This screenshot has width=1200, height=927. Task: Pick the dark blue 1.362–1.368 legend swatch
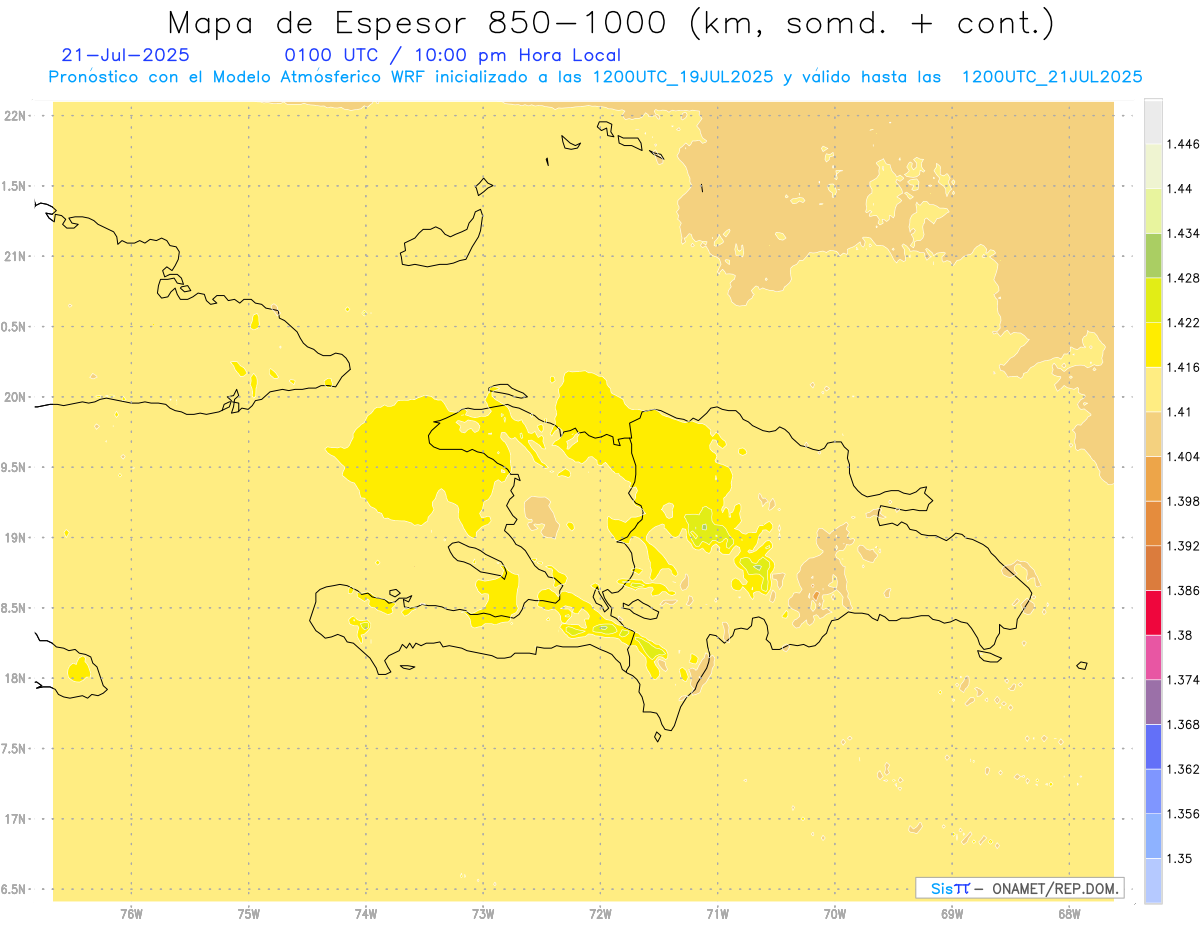point(1153,746)
